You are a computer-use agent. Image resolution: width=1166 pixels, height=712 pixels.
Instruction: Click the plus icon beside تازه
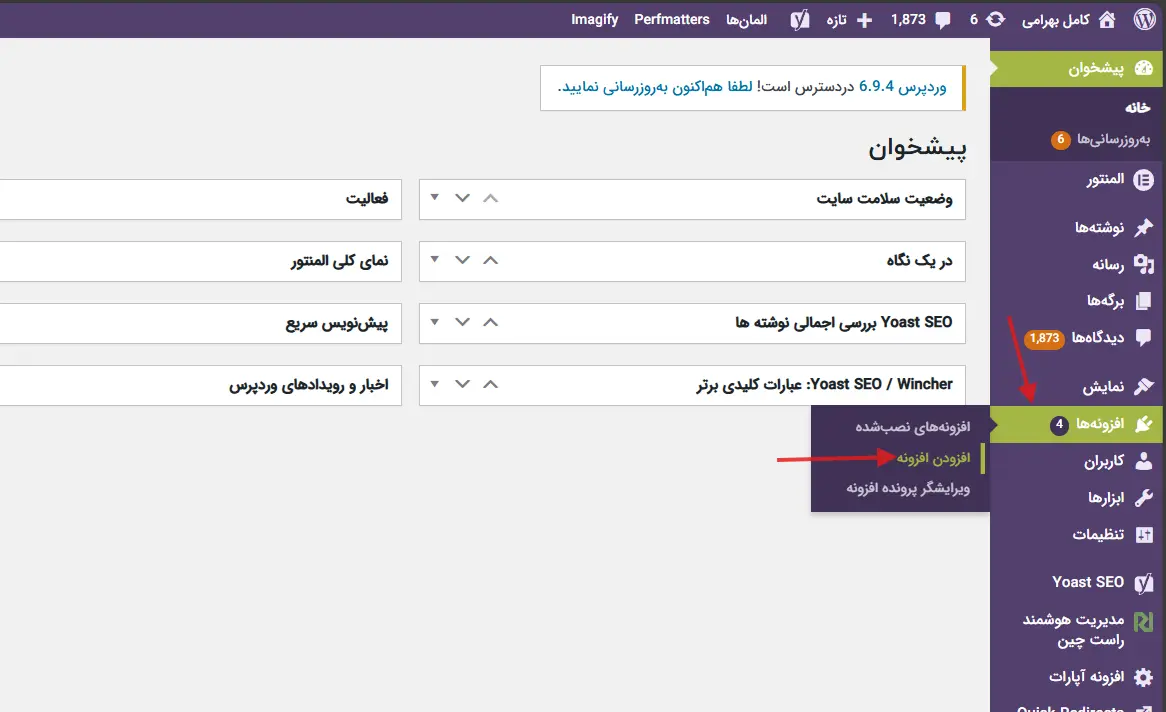click(x=864, y=21)
